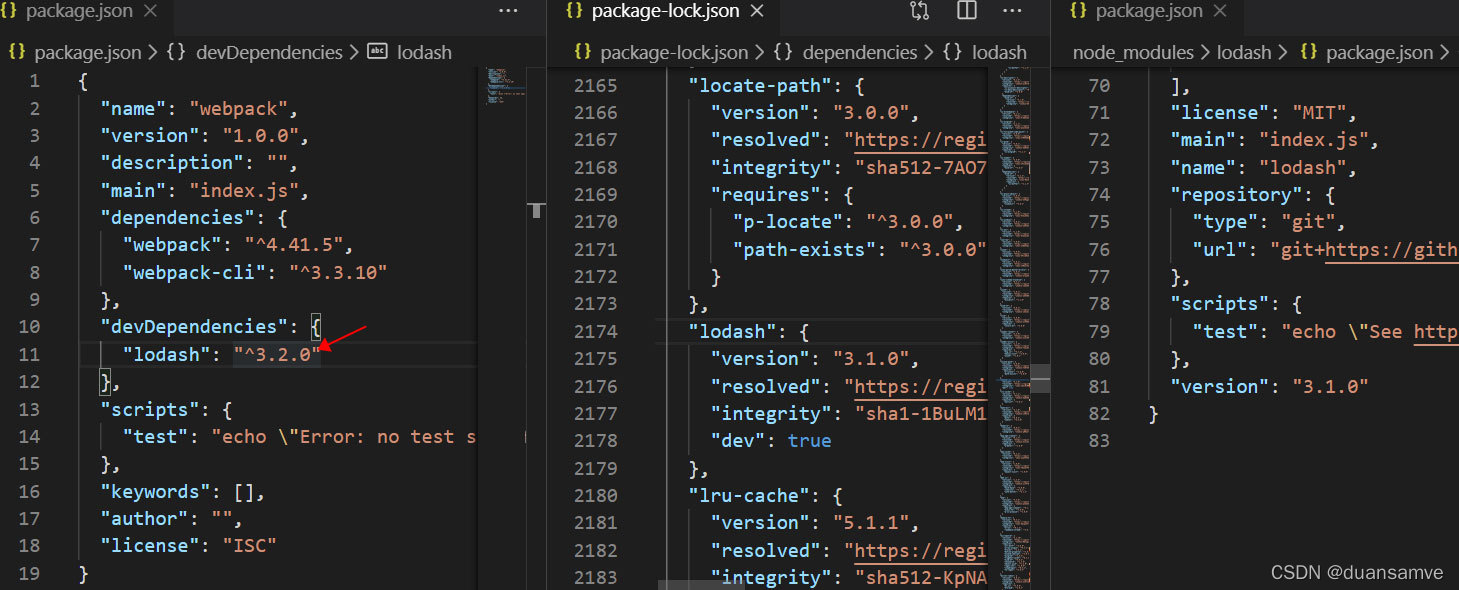Click the "scripts" key in left editor
1459x590 pixels.
[150, 409]
